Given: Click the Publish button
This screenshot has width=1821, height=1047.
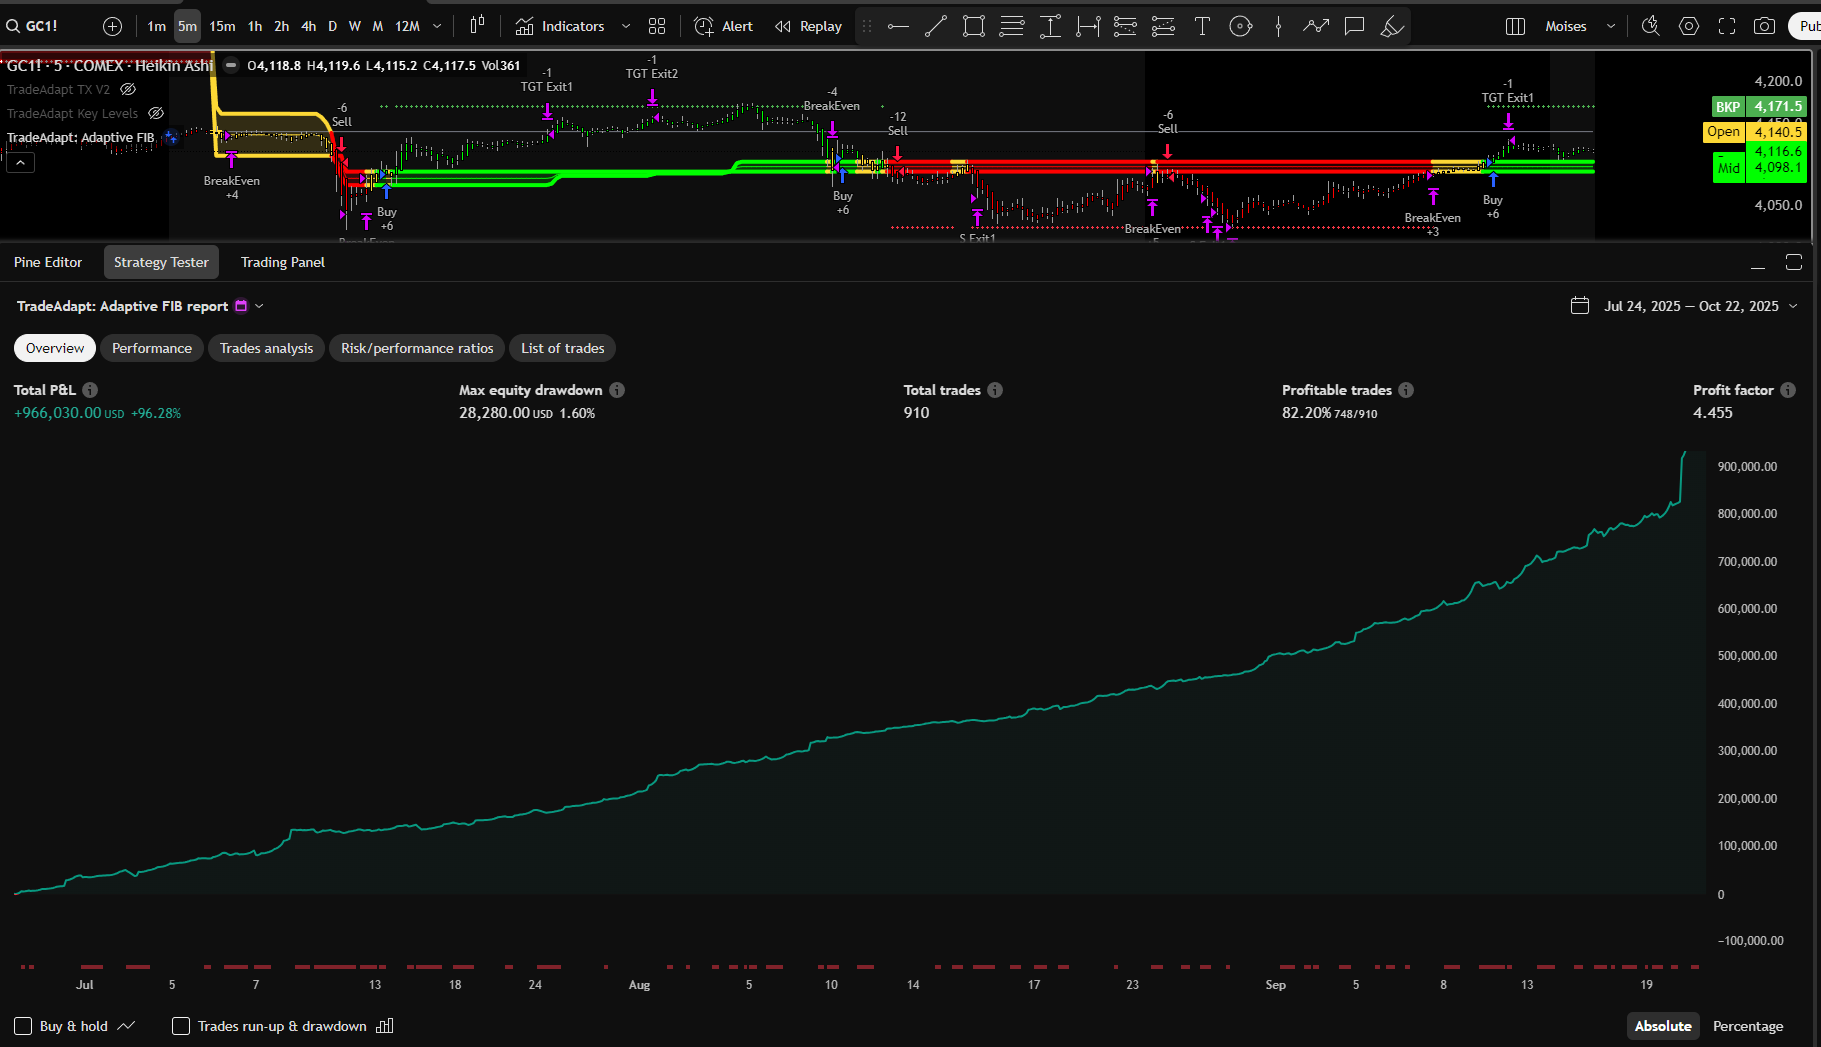Looking at the screenshot, I should coord(1808,26).
